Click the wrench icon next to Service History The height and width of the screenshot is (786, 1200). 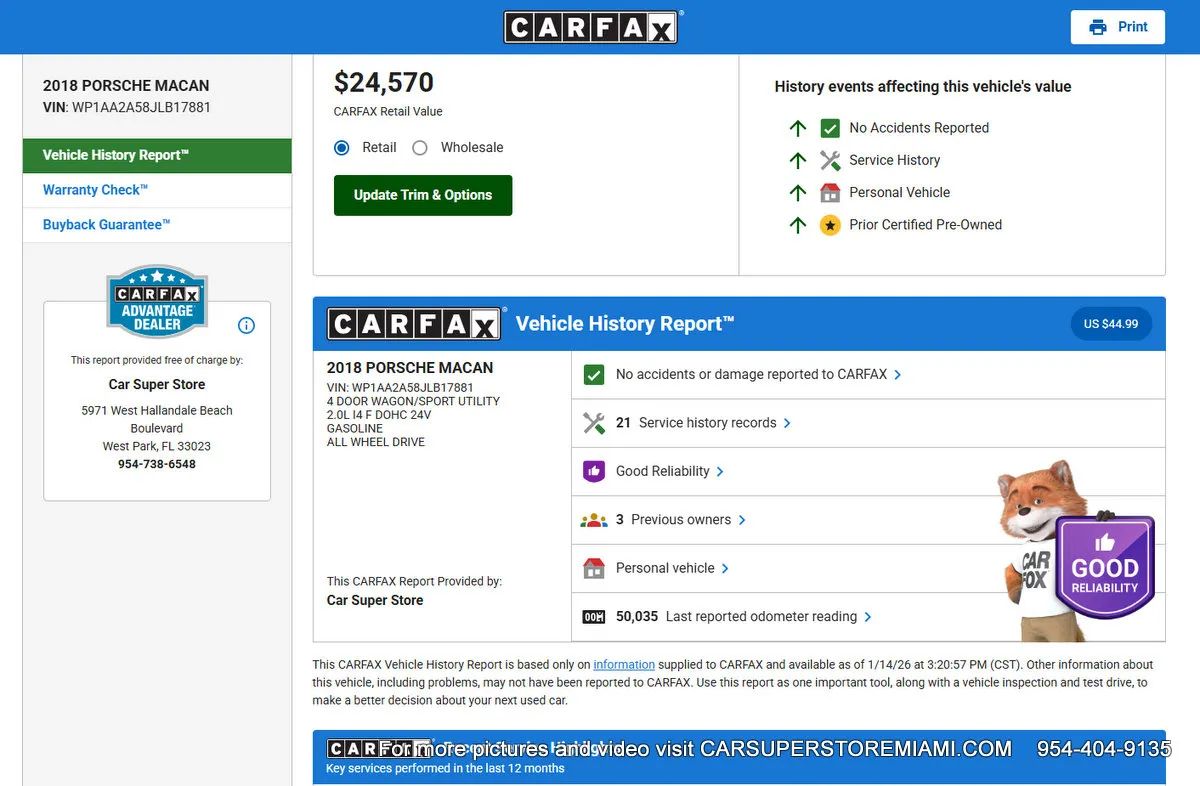830,160
